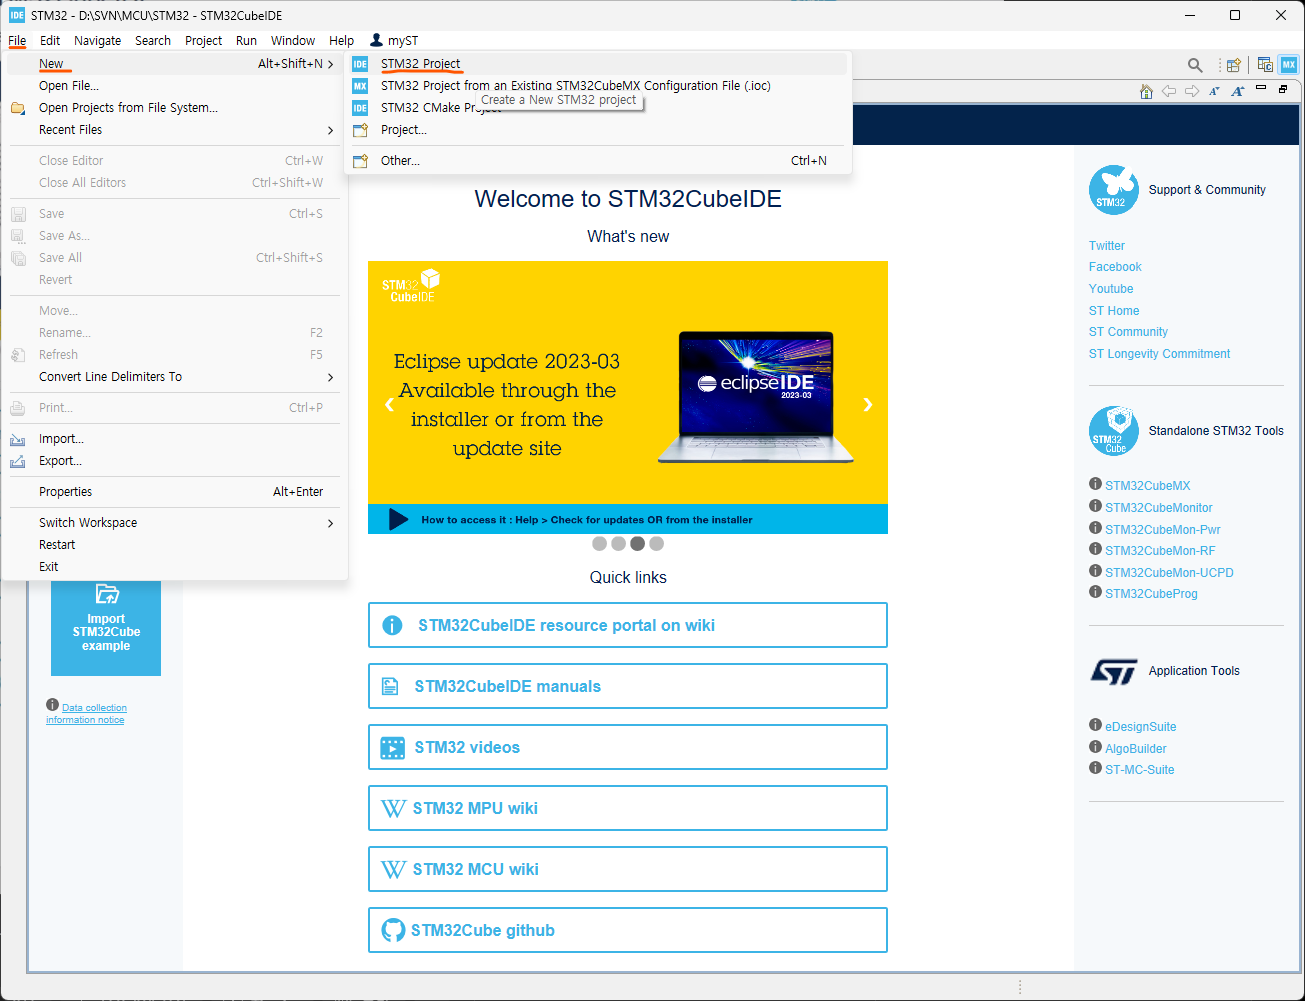Click the navigate forward arrow icon

(1192, 91)
